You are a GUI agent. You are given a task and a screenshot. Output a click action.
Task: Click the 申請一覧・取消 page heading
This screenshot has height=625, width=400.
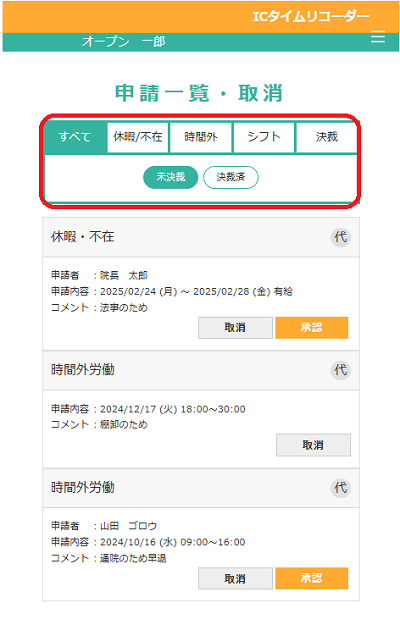[x=199, y=93]
